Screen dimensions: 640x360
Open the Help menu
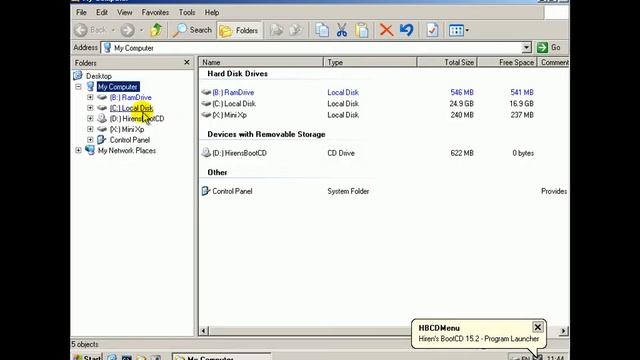pos(212,13)
